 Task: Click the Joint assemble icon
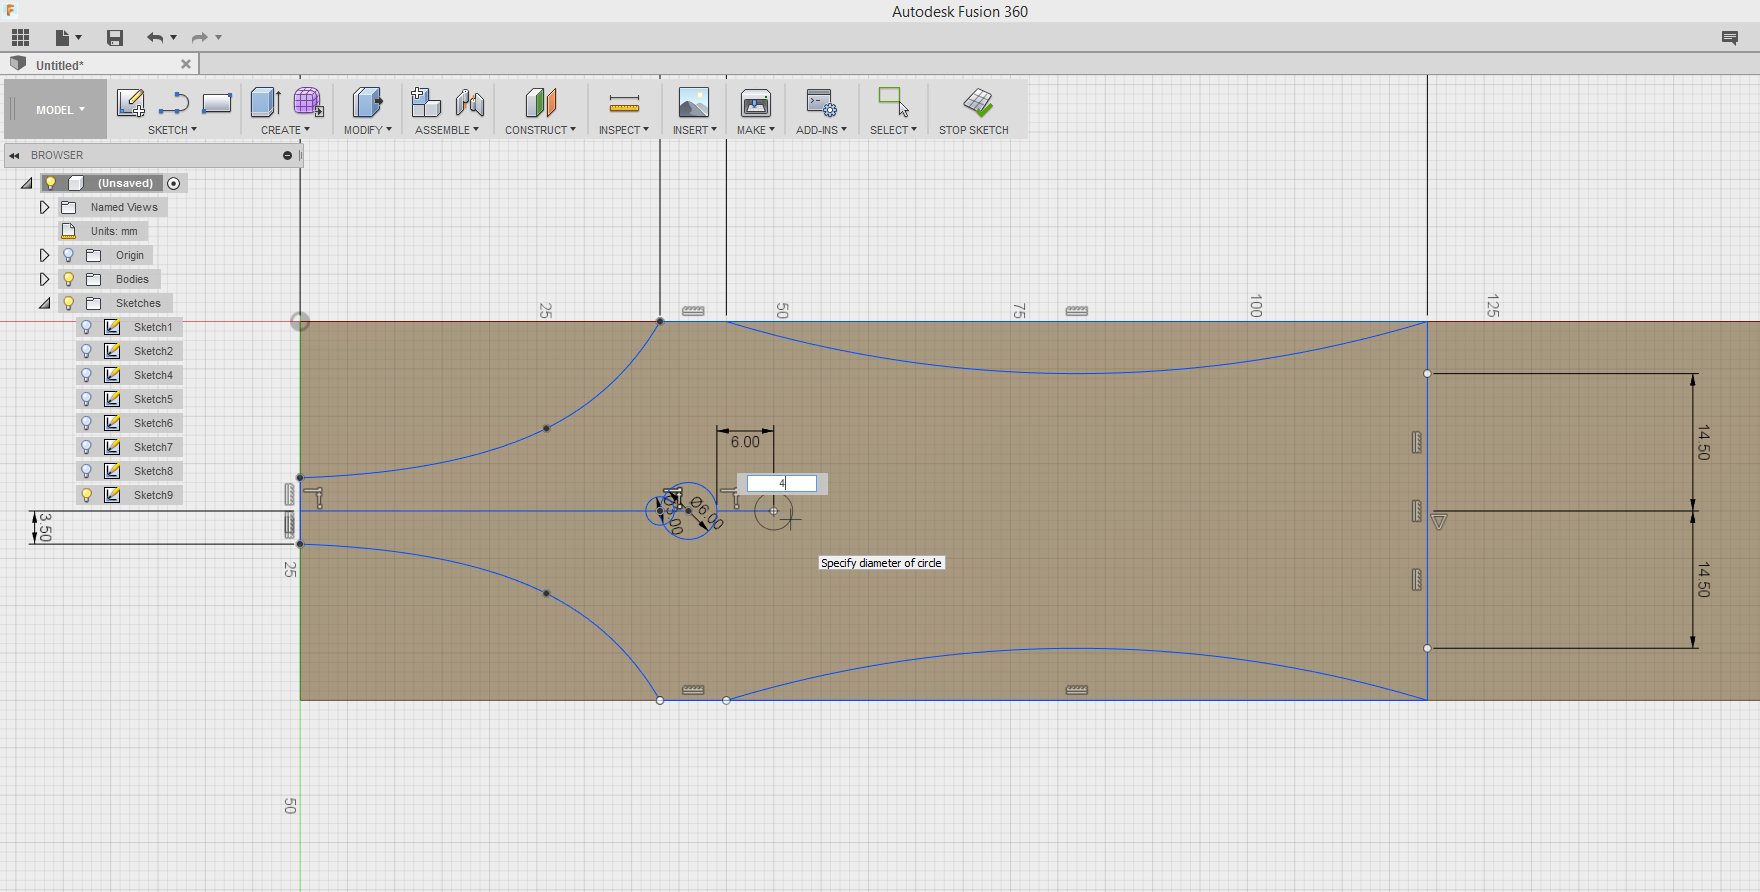point(470,102)
